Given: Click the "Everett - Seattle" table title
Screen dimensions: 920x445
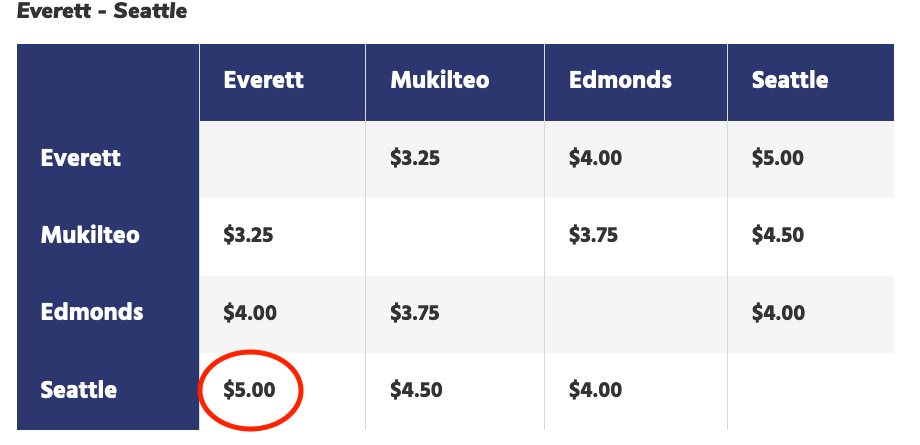Looking at the screenshot, I should point(102,12).
